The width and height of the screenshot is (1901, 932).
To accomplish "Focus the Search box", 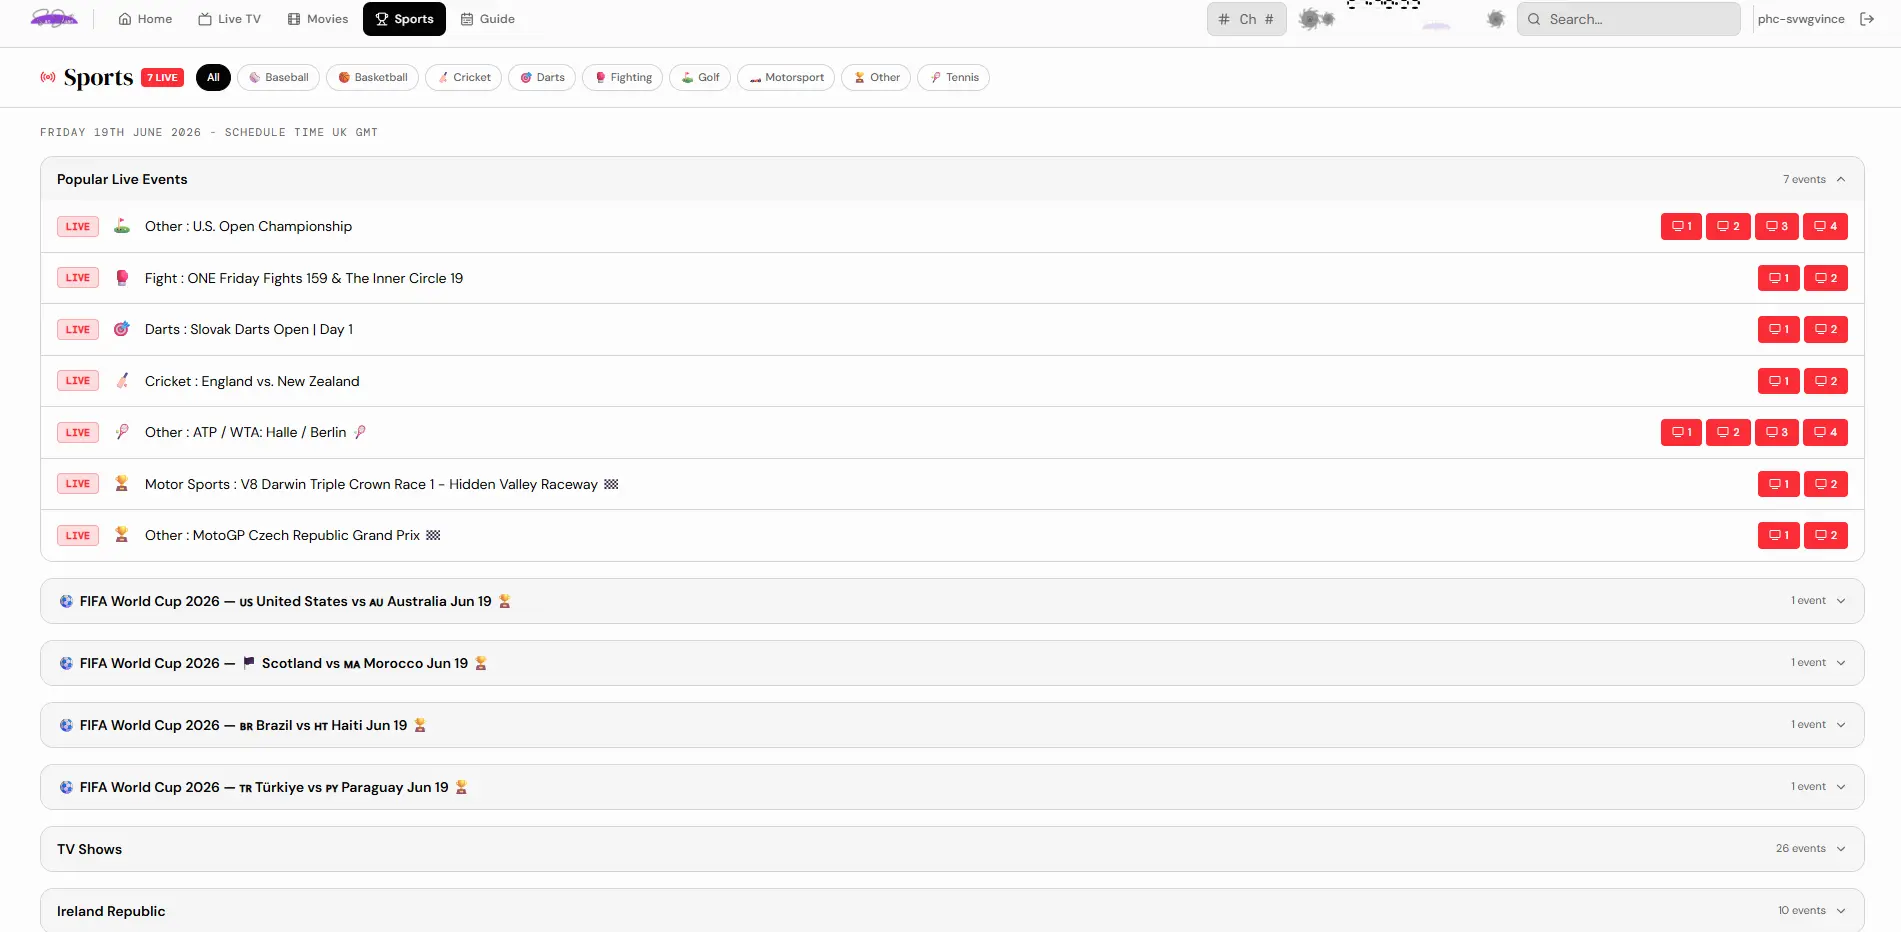I will (1628, 19).
